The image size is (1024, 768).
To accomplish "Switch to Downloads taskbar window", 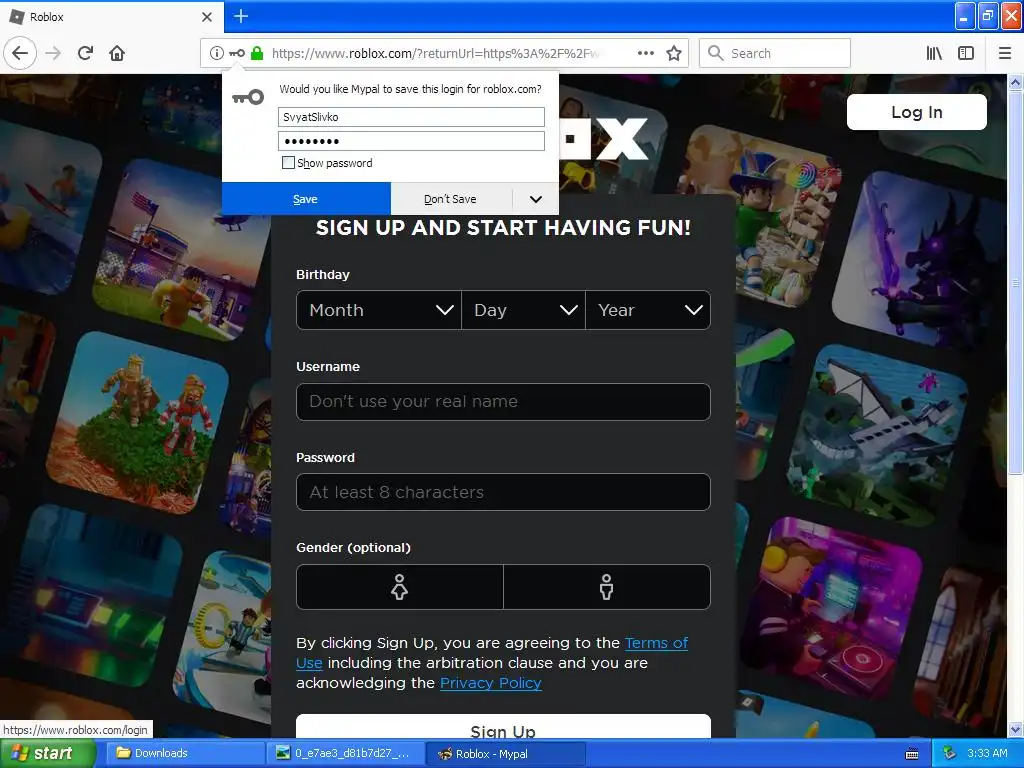I will pyautogui.click(x=183, y=753).
